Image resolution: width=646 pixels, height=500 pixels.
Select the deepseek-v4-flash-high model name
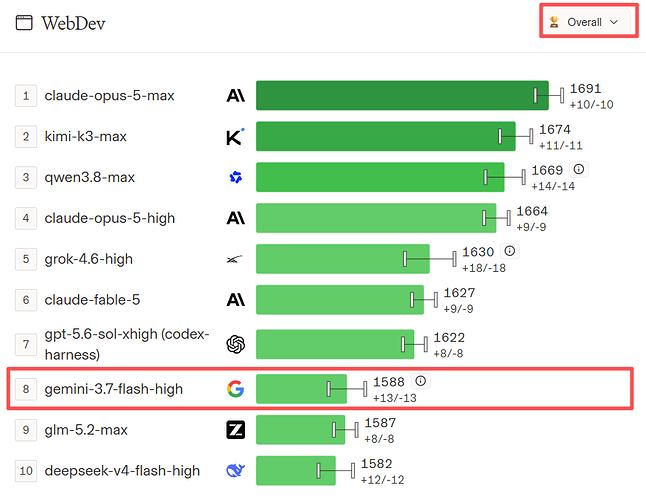click(122, 470)
